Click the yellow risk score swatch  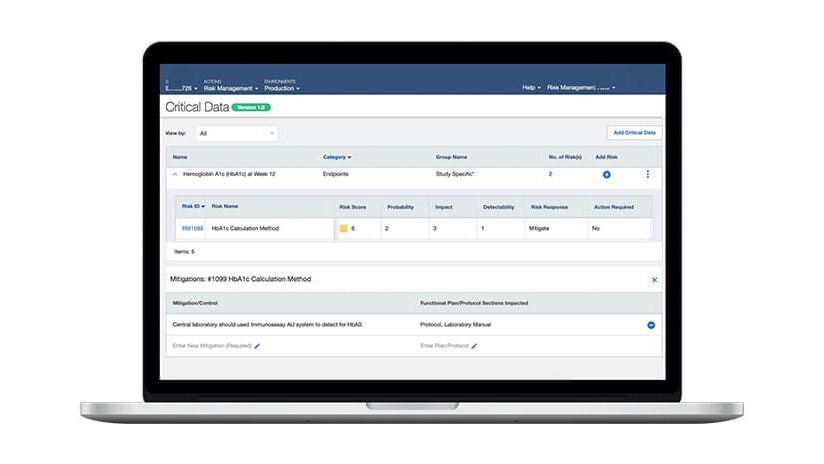(x=343, y=229)
